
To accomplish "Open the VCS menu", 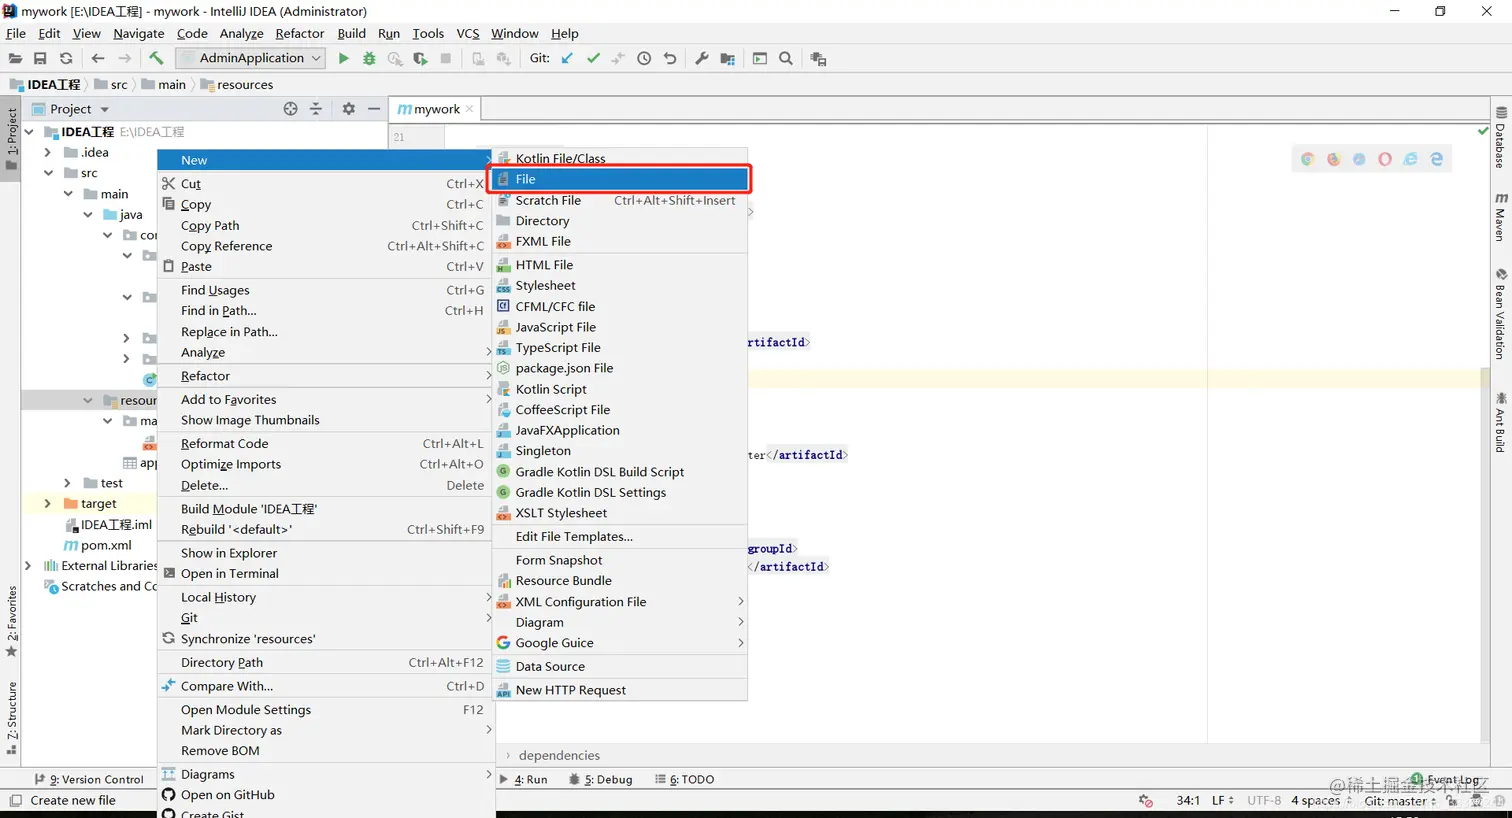I will pyautogui.click(x=468, y=33).
